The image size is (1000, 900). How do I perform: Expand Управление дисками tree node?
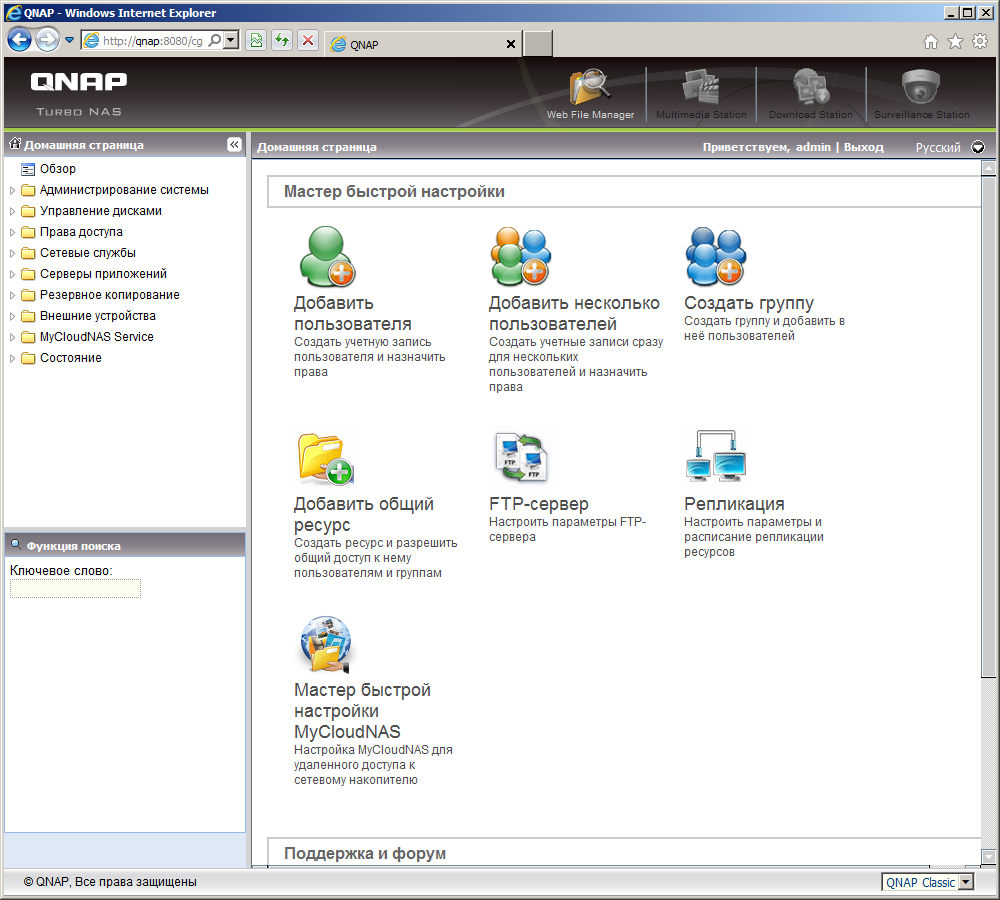(x=12, y=211)
